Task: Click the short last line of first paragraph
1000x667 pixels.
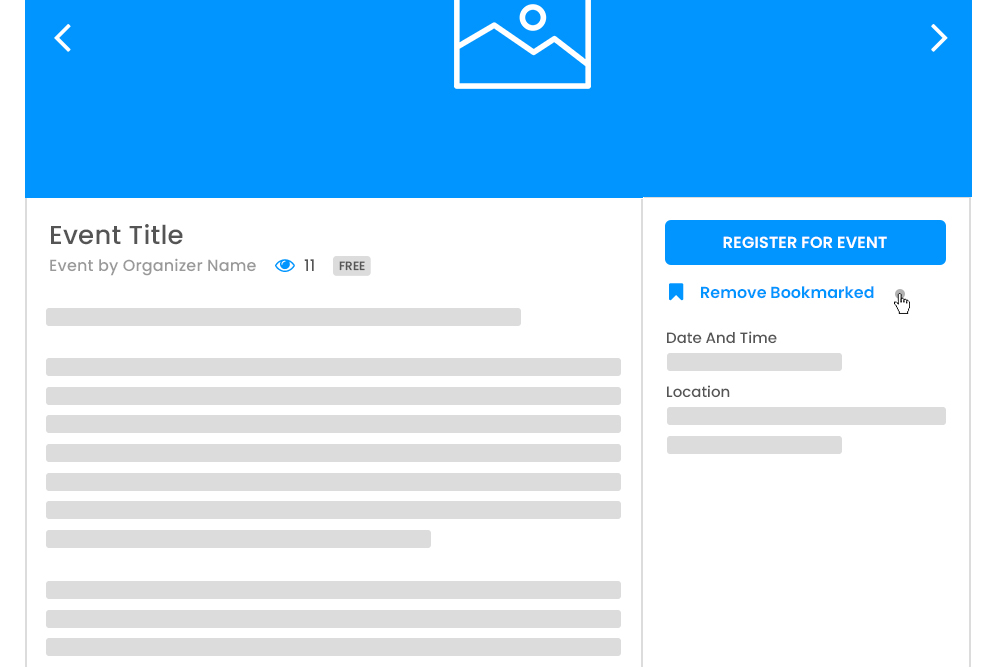Action: pos(238,539)
